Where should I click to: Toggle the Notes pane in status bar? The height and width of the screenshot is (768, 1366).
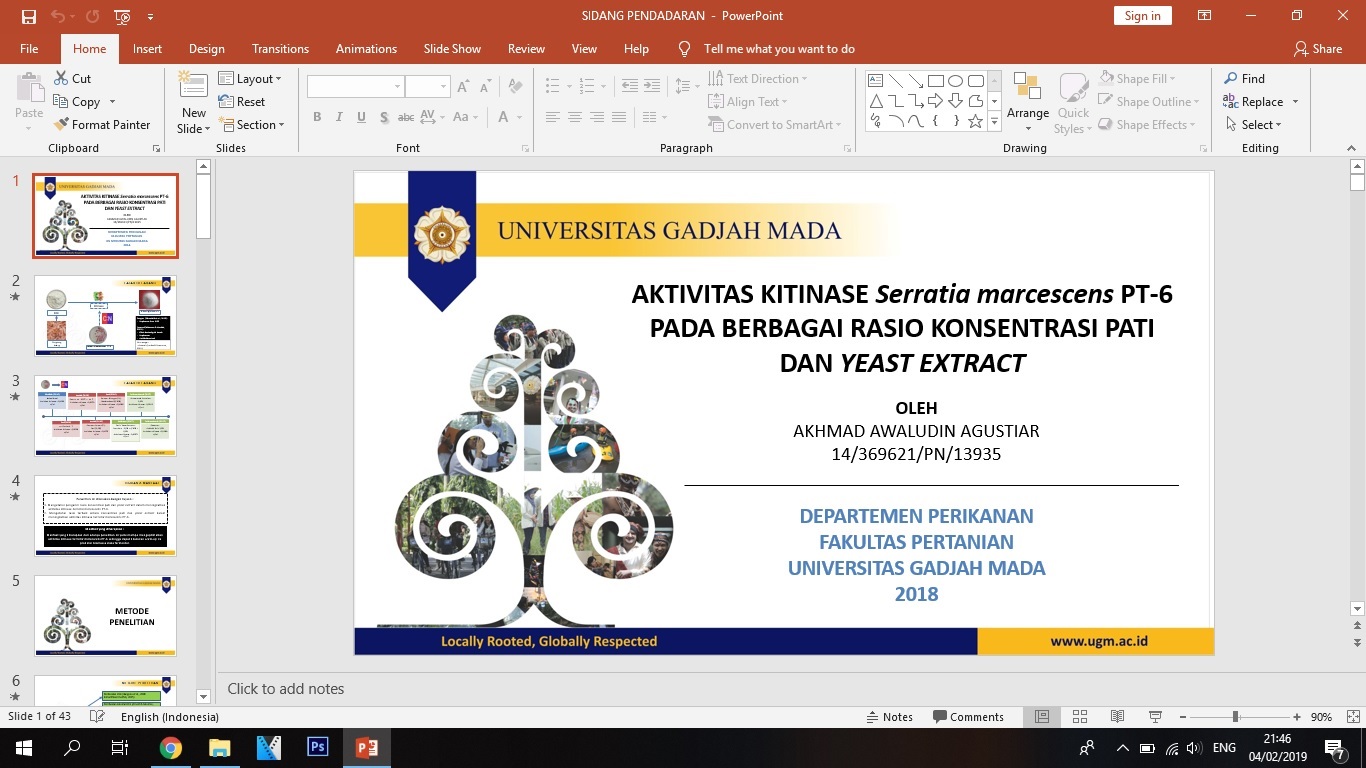tap(889, 717)
